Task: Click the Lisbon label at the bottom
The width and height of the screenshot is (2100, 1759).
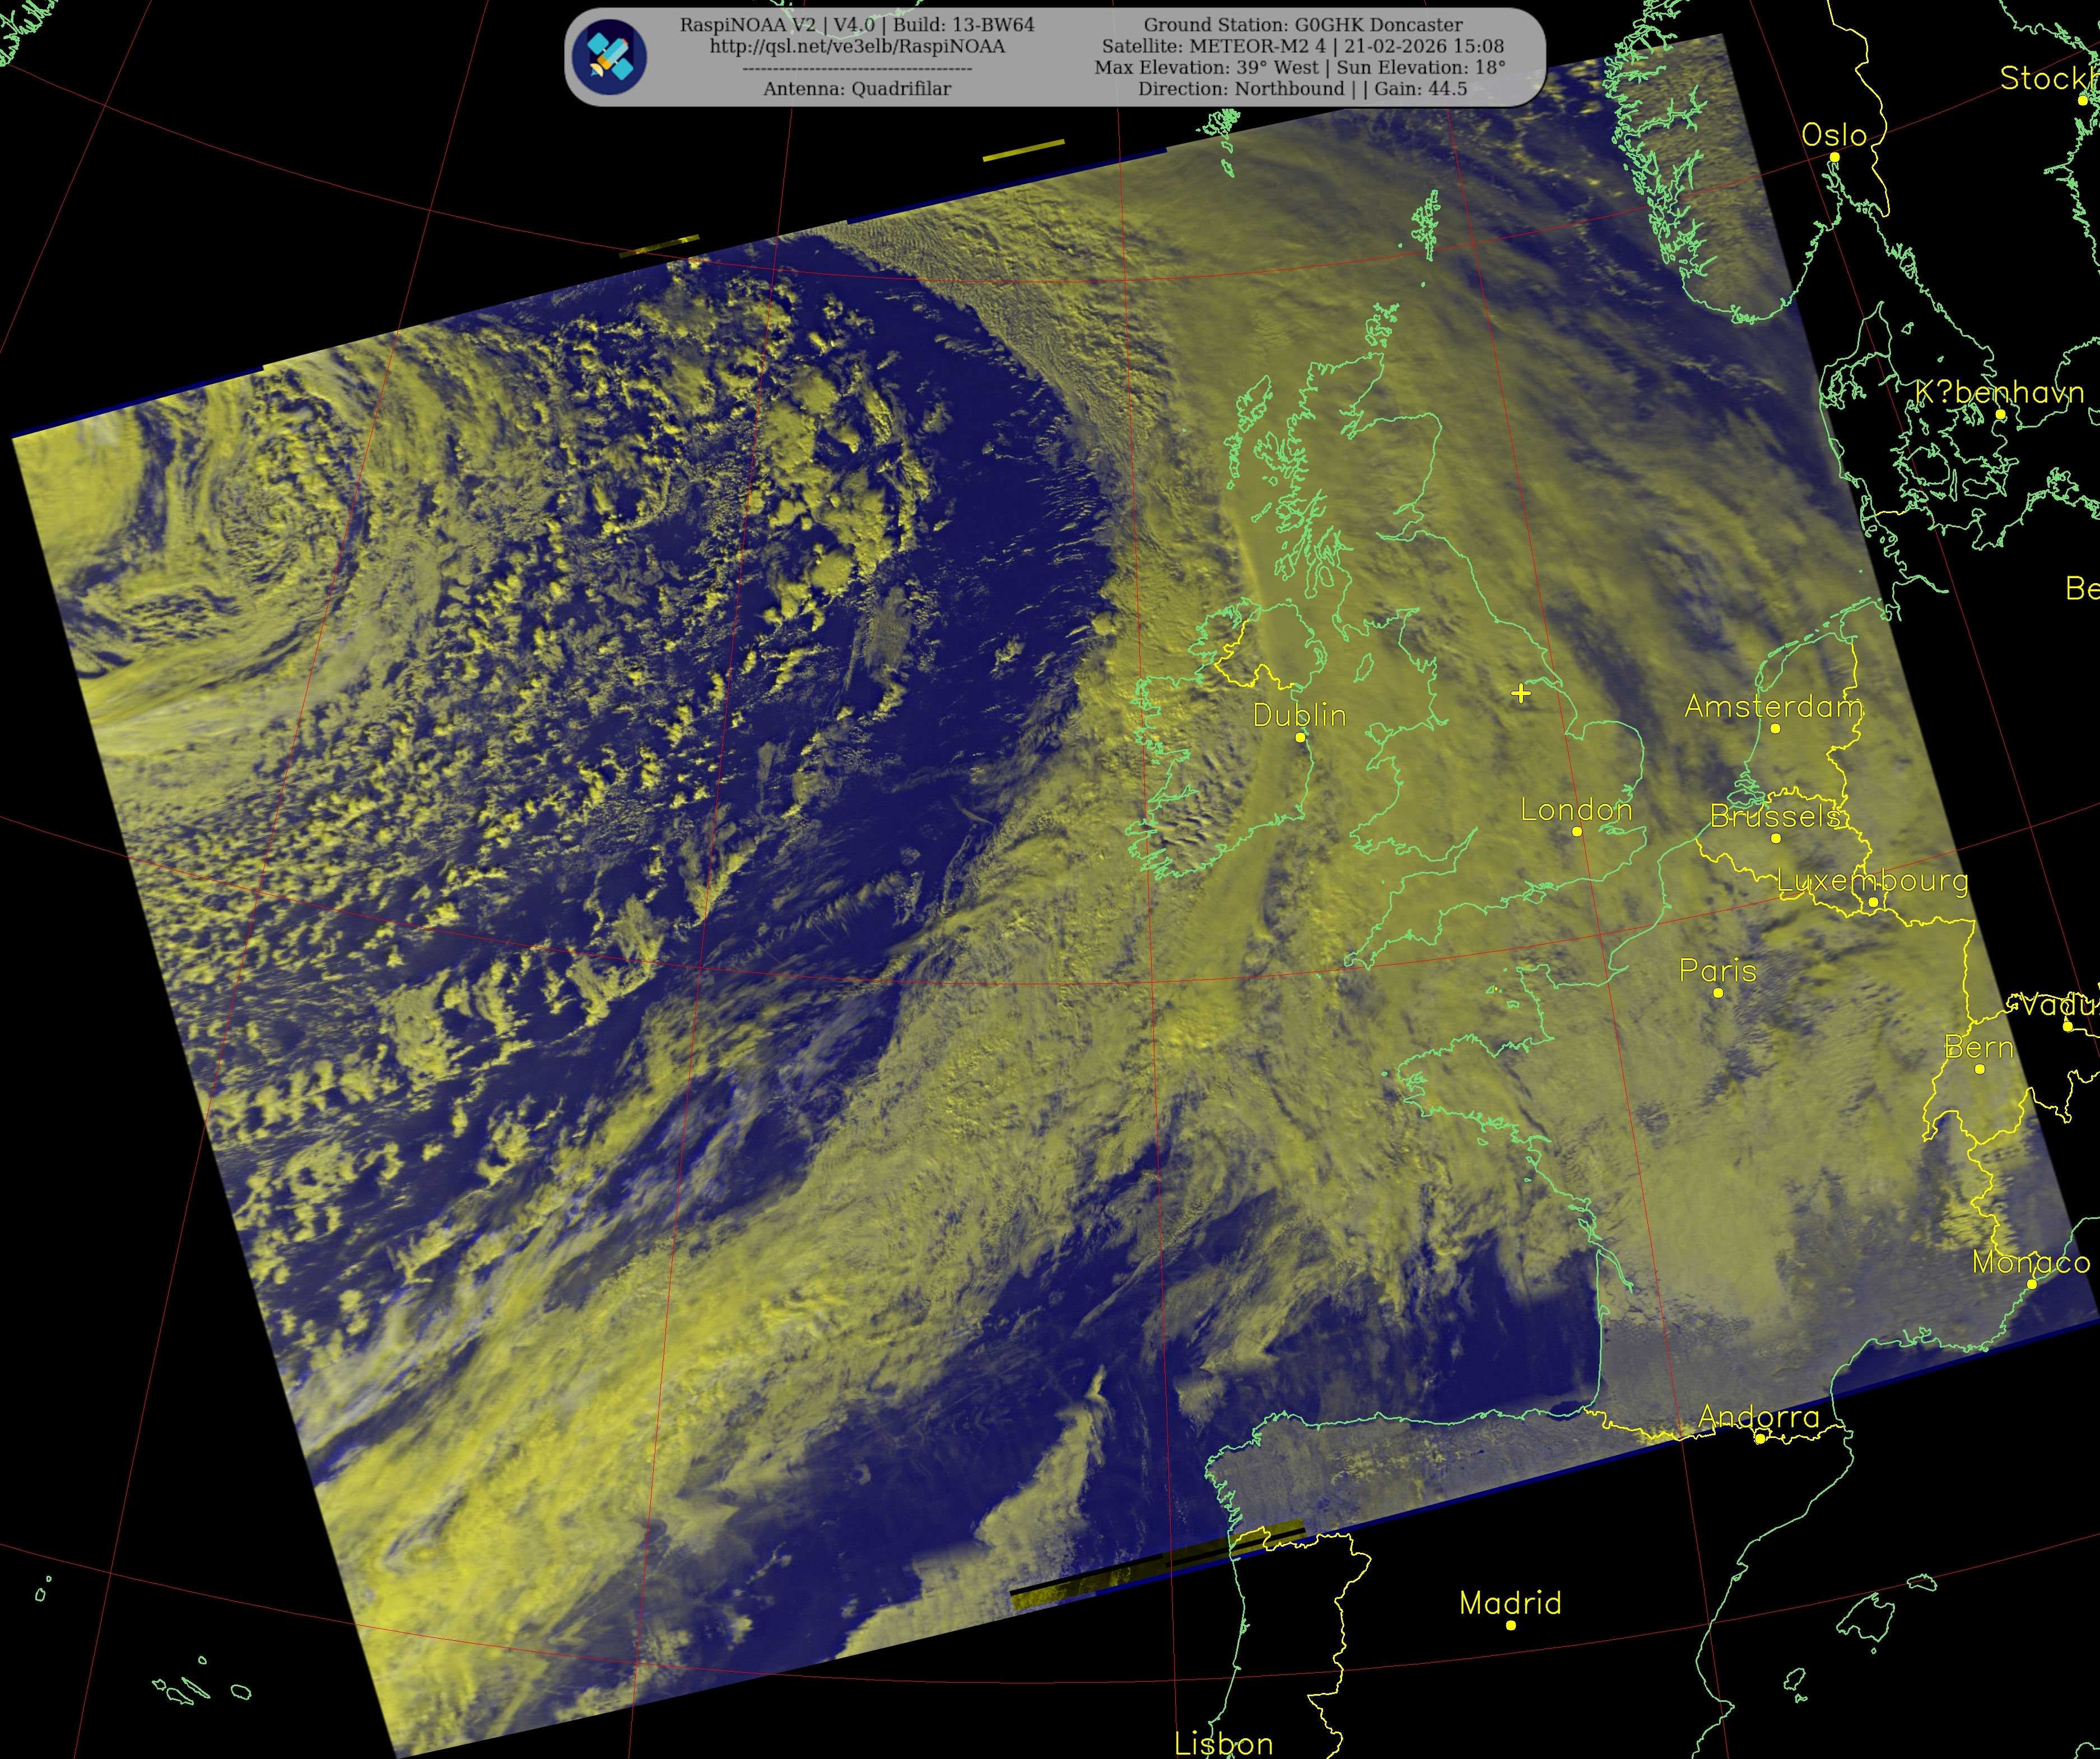Action: [1223, 1744]
